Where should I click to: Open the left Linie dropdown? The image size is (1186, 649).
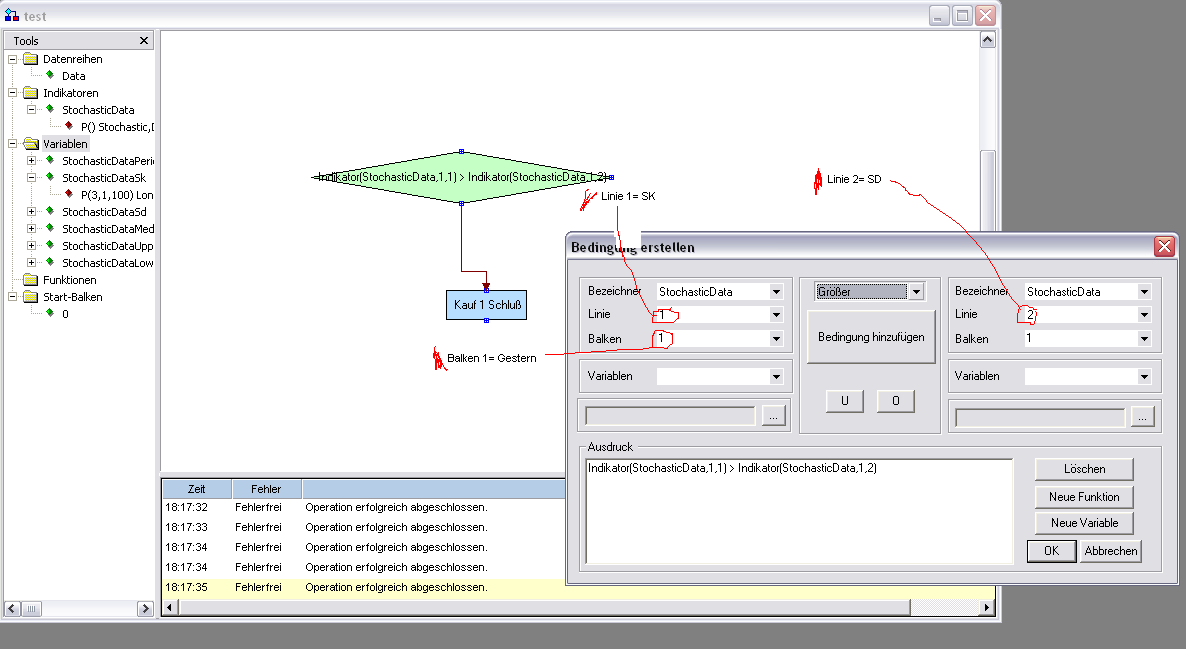776,315
